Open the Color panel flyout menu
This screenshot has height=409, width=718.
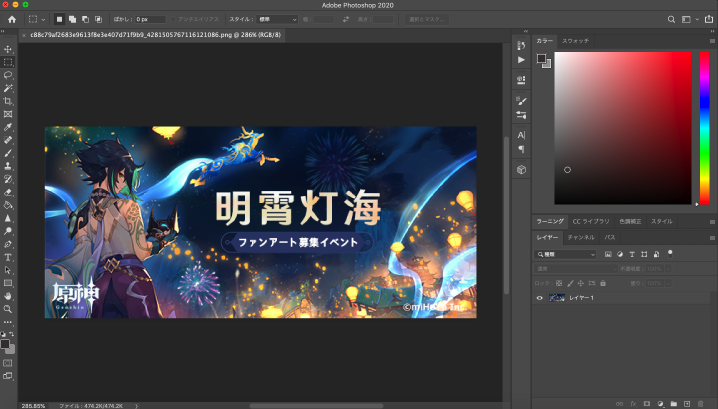point(712,41)
